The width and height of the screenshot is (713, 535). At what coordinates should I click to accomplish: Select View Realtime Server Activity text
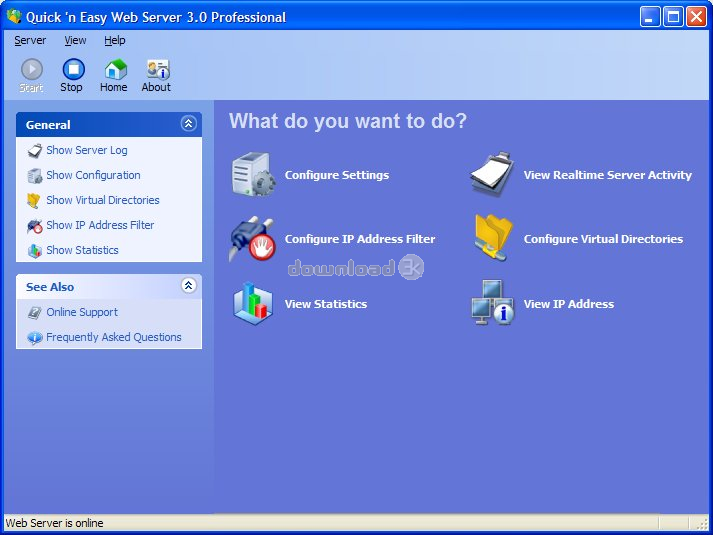pyautogui.click(x=608, y=175)
